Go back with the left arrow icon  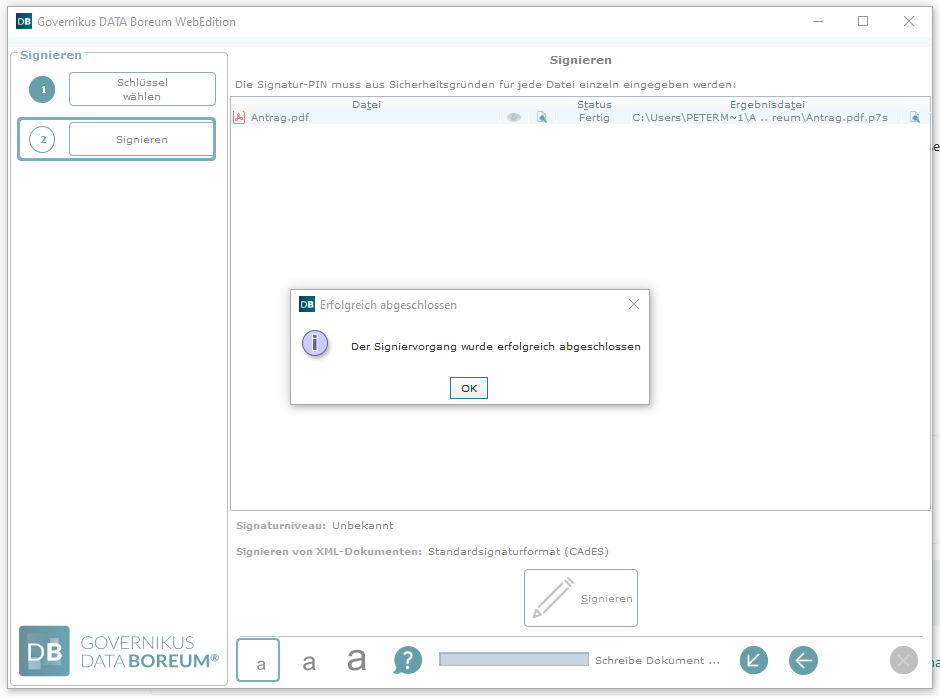[803, 660]
